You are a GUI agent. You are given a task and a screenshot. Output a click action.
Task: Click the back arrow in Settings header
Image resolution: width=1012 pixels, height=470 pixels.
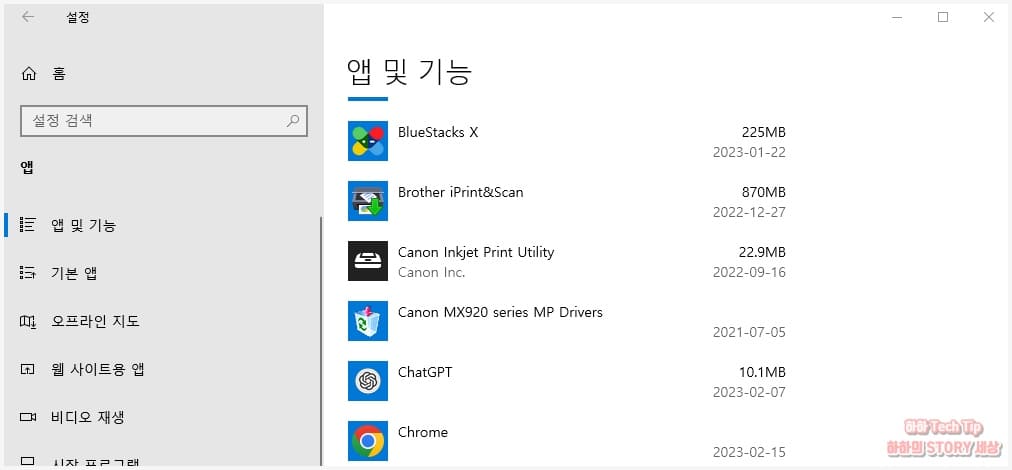click(28, 17)
